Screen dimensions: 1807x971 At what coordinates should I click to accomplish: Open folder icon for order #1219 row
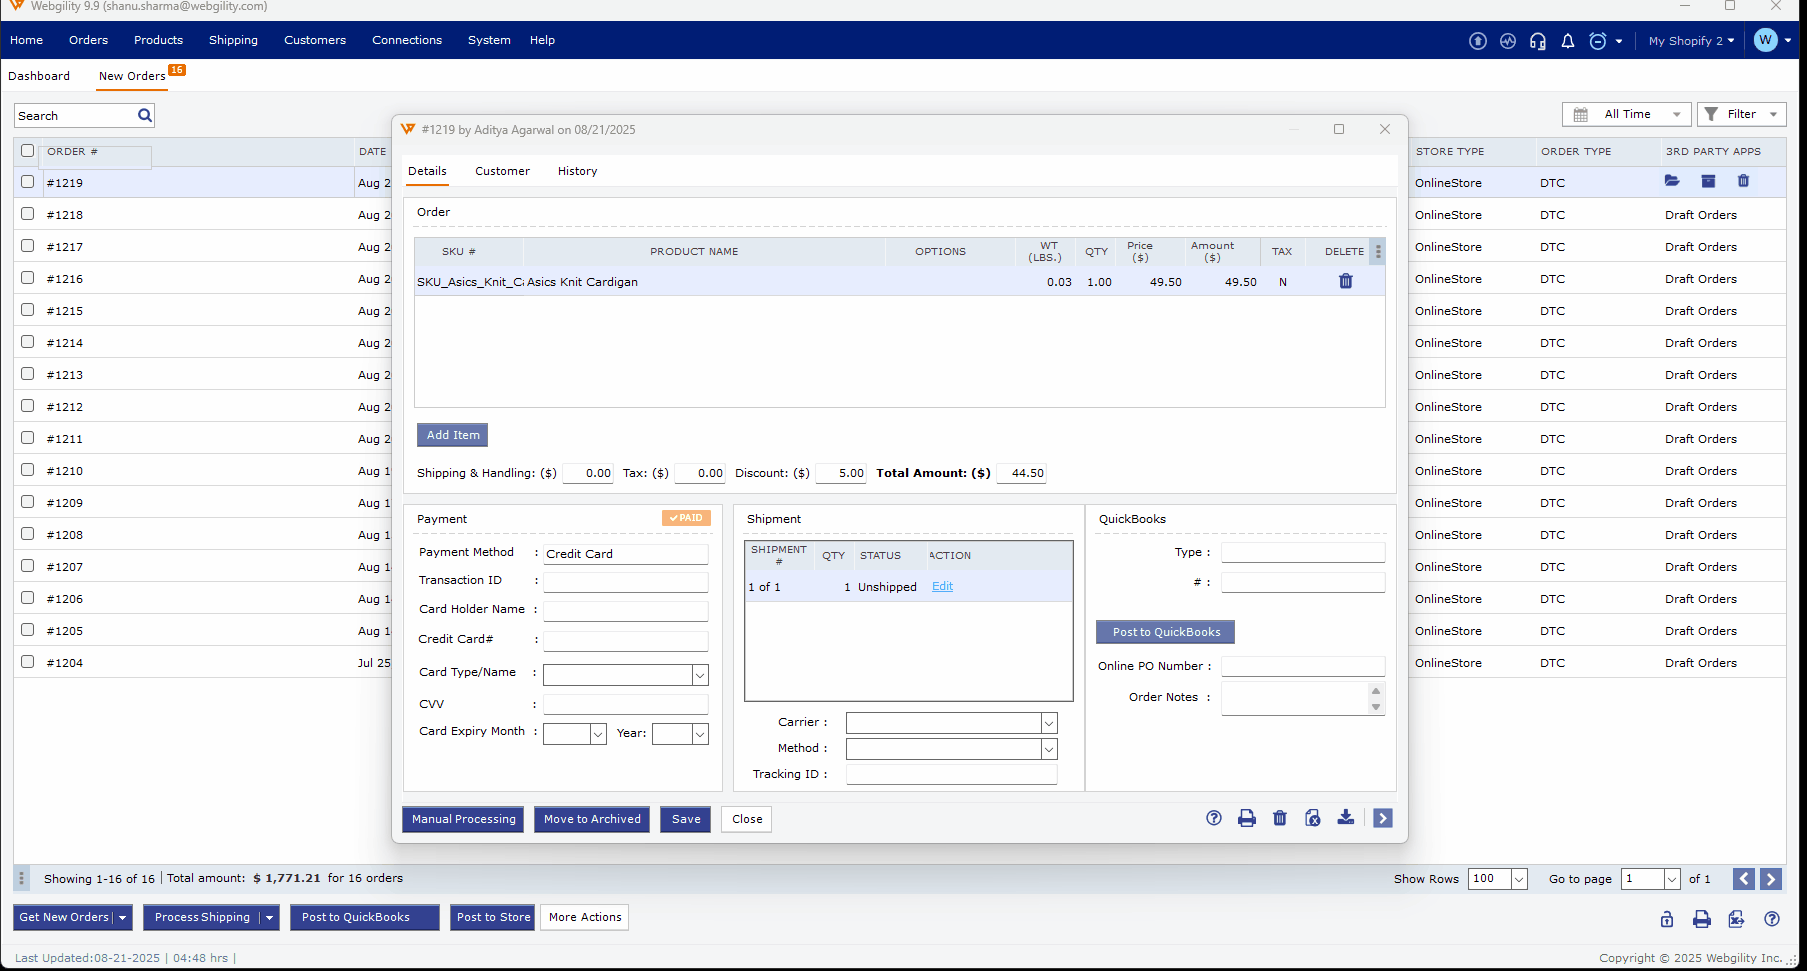(1671, 182)
